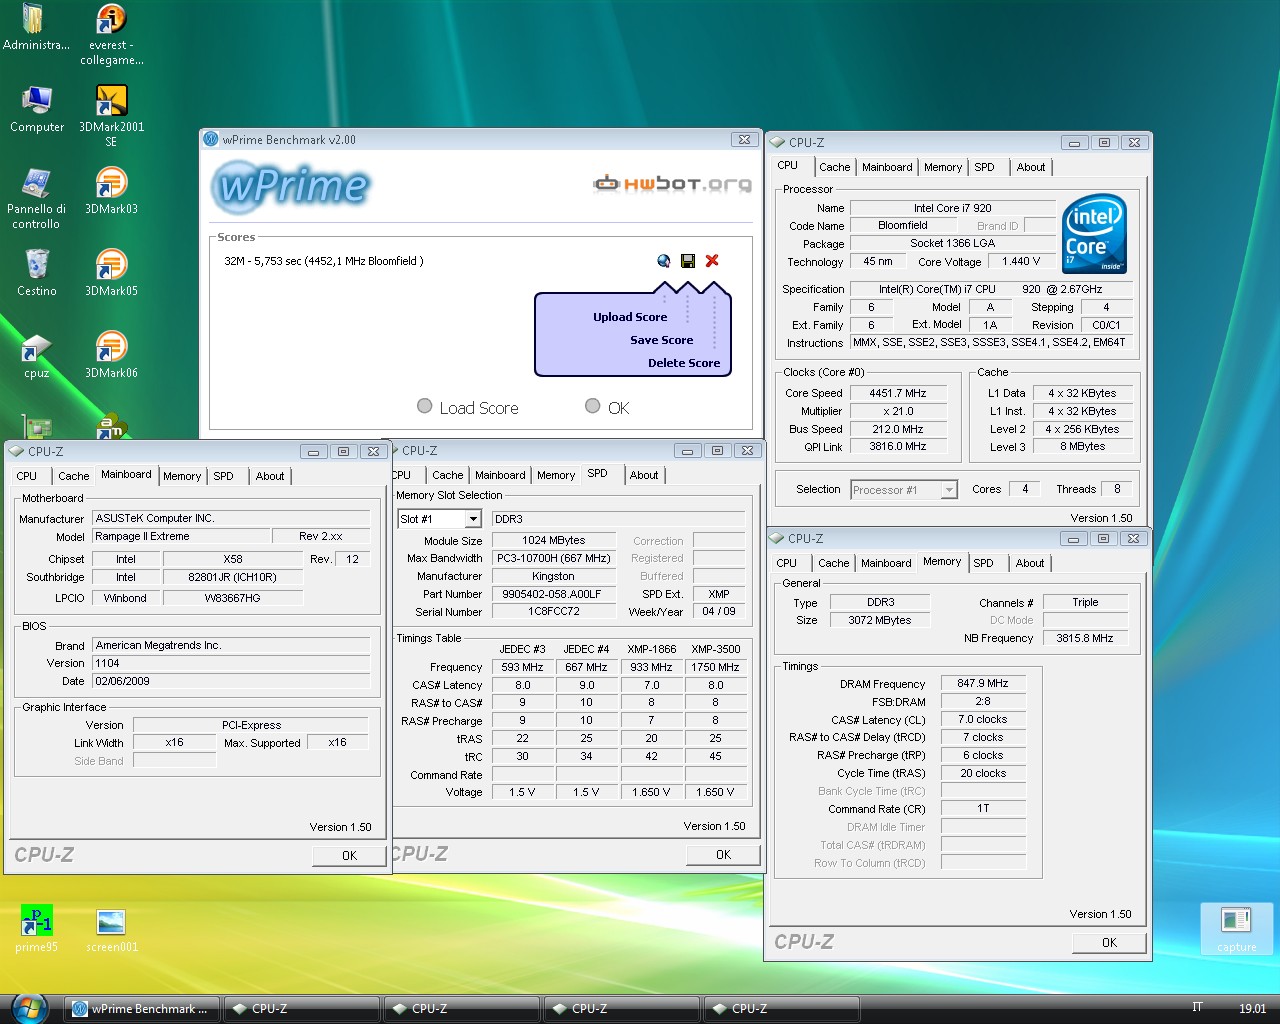
Task: Open the everest collegame desktop icon
Action: pos(111,34)
